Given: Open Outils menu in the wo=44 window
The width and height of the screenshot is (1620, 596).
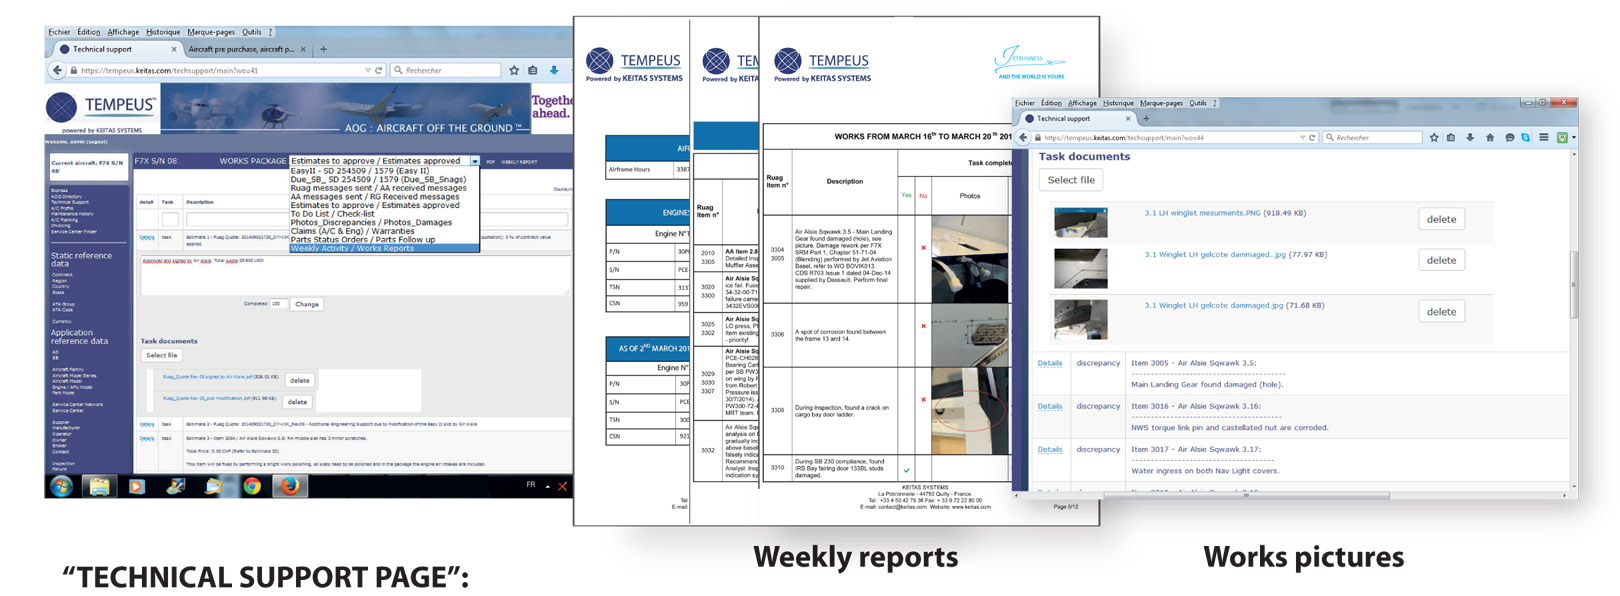Looking at the screenshot, I should (1198, 103).
